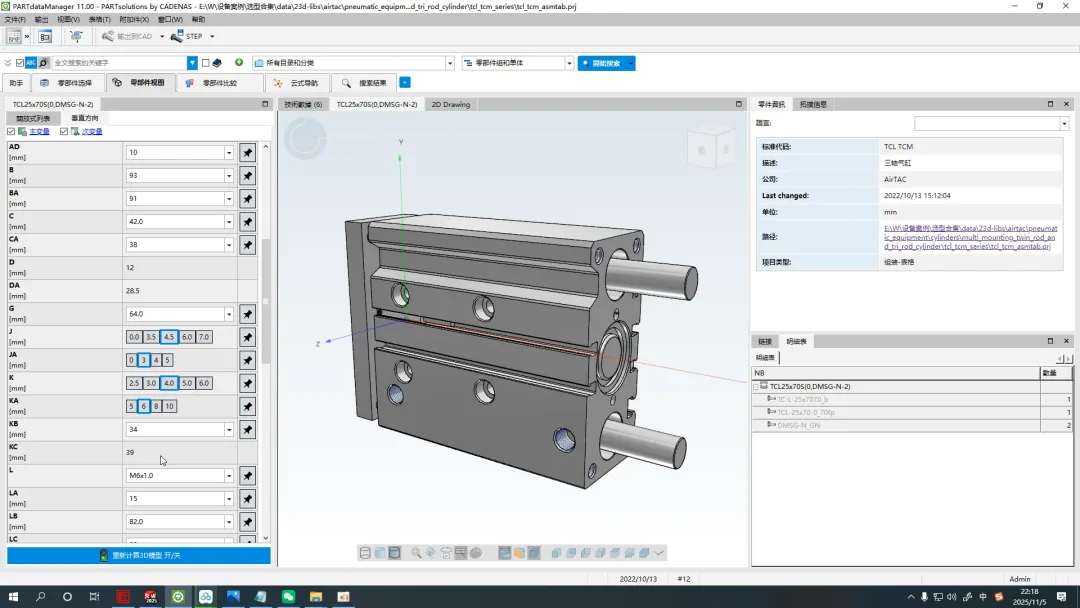Open the L thread size M6x1.0 dropdown

pyautogui.click(x=229, y=476)
